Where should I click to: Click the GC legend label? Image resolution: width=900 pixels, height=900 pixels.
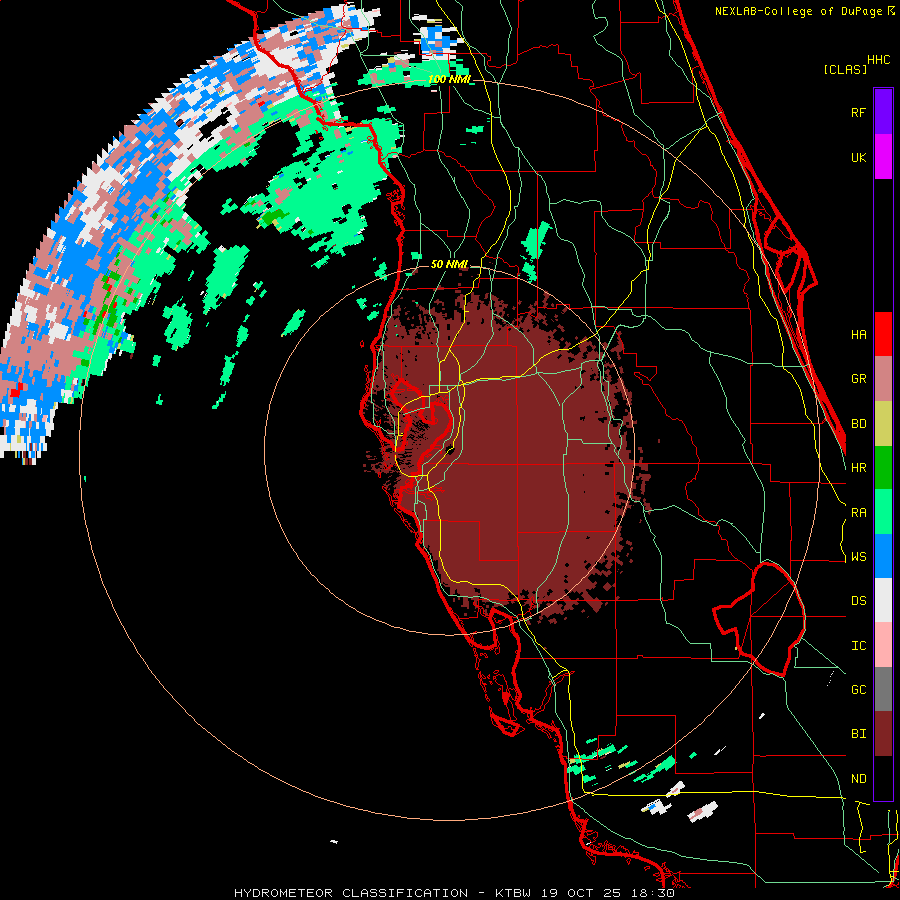point(858,690)
